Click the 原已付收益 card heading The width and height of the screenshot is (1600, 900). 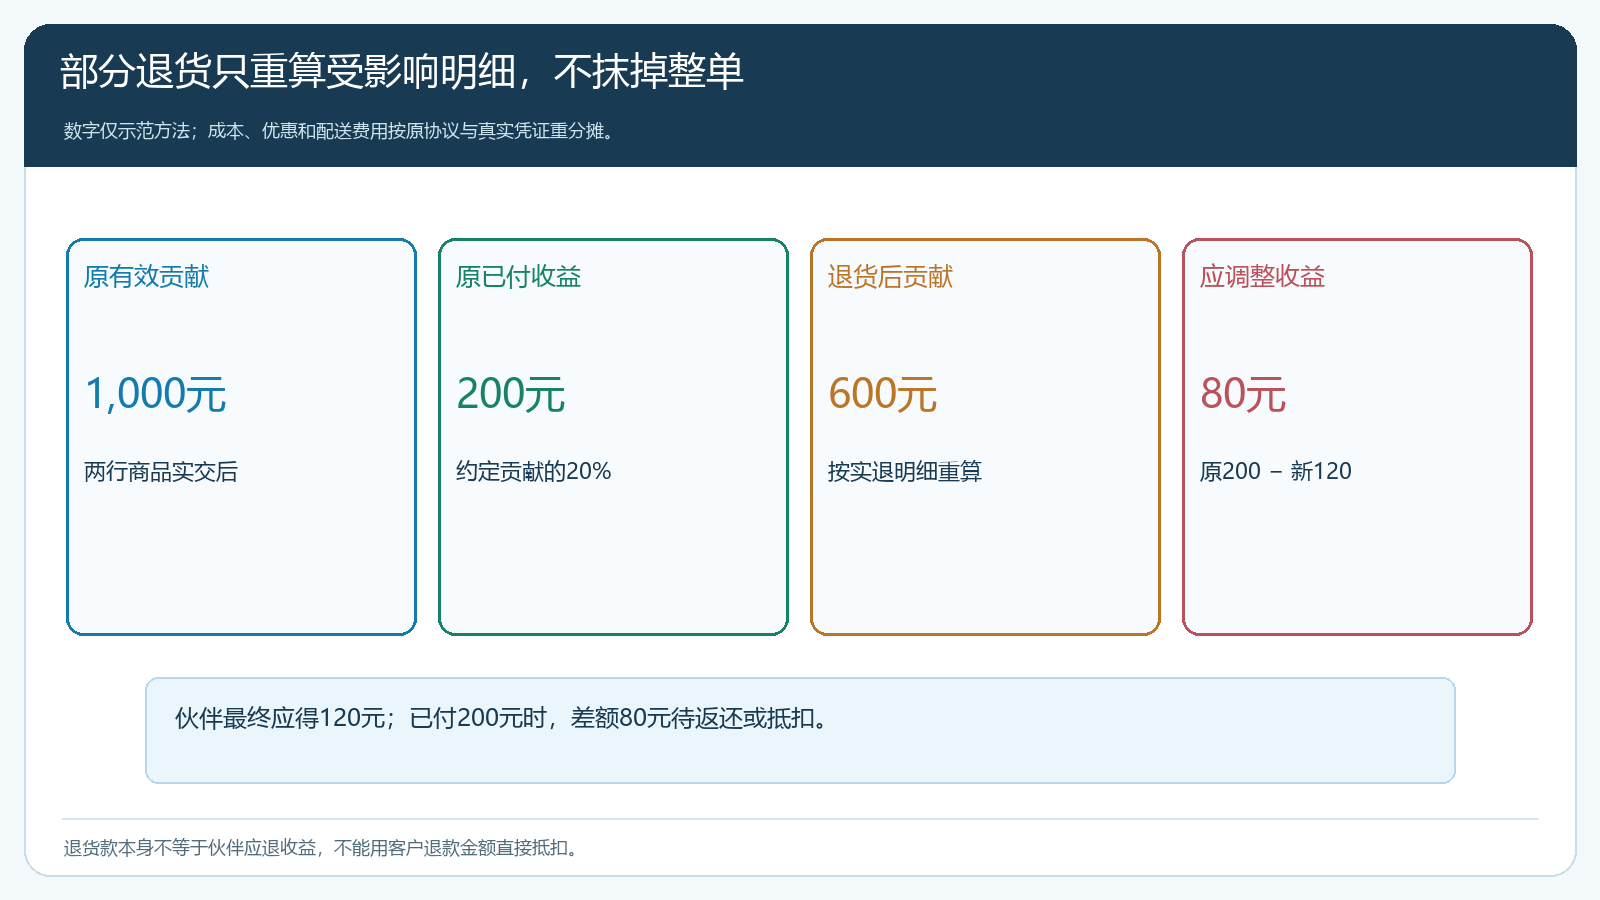click(518, 277)
